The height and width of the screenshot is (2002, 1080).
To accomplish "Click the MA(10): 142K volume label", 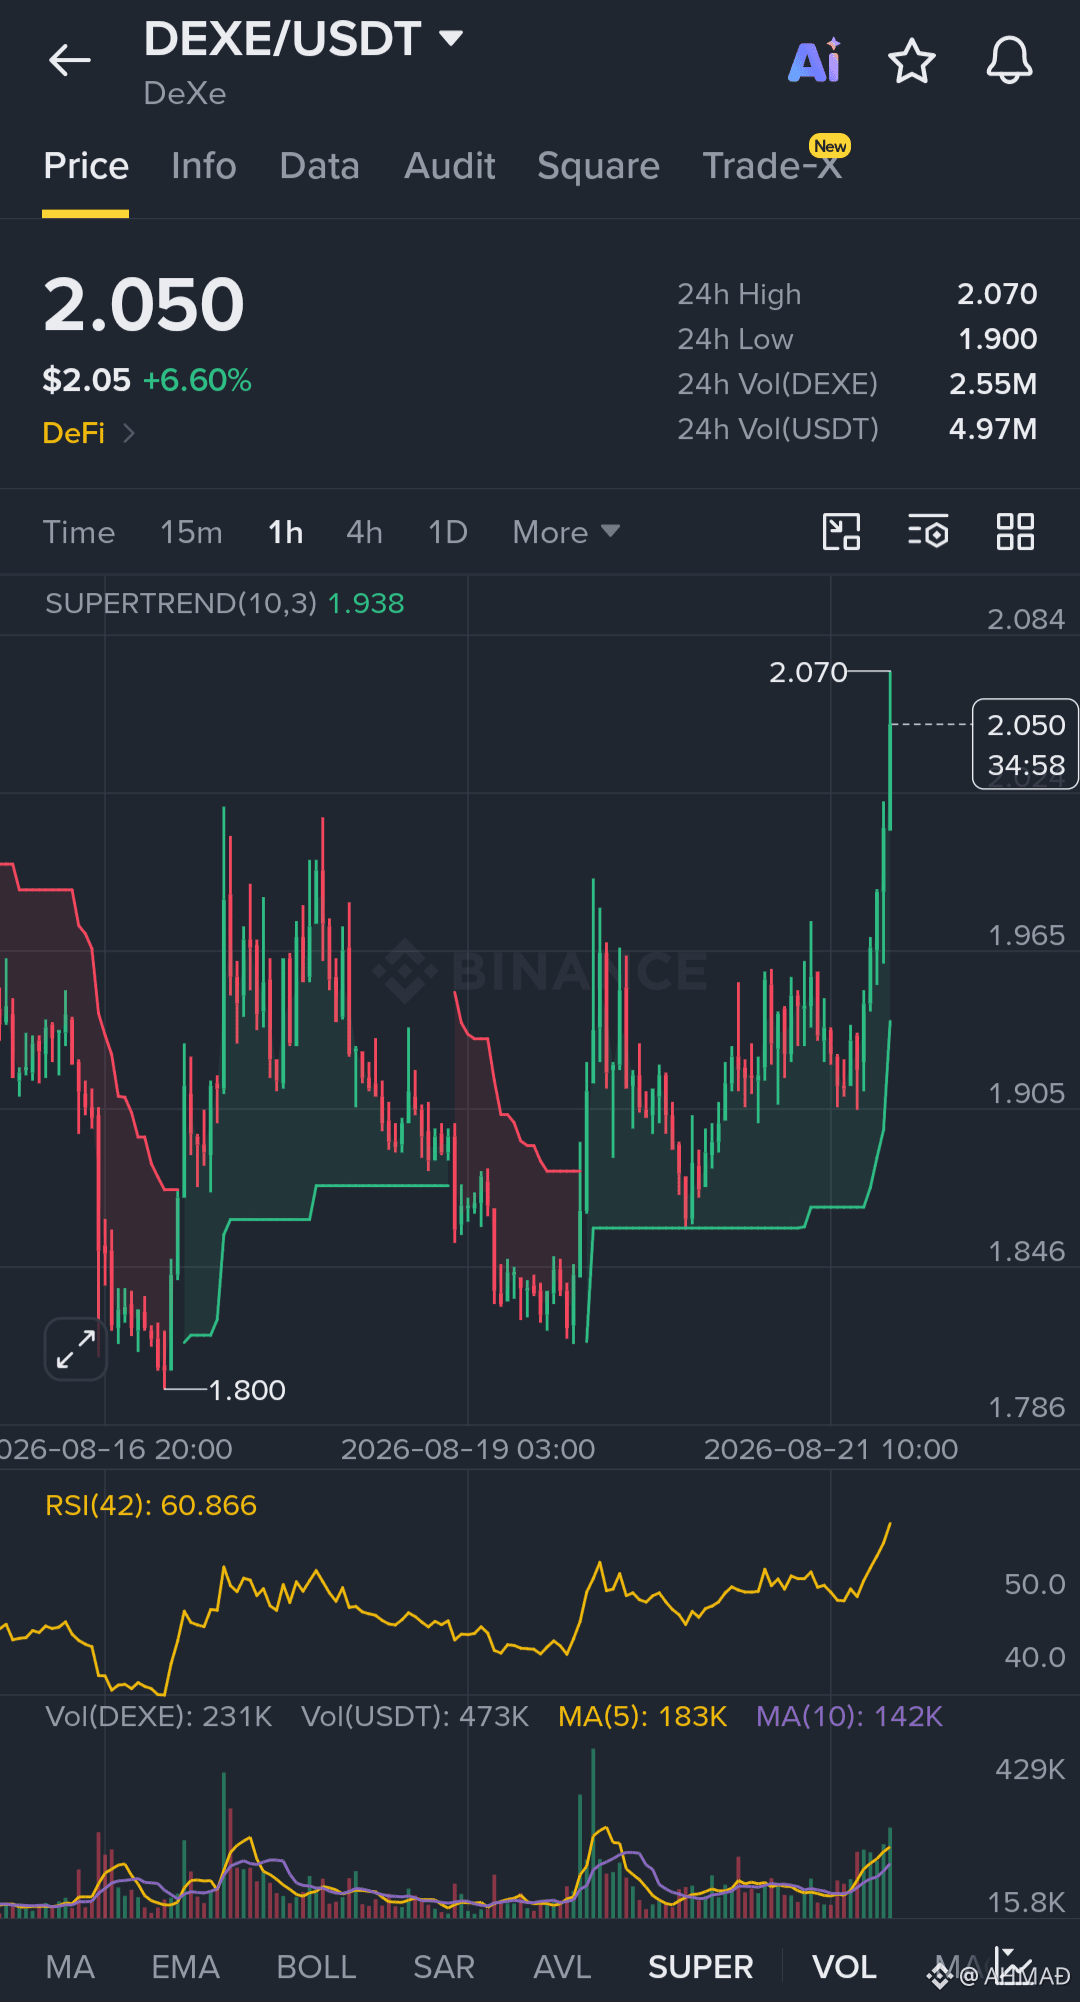I will coord(849,1716).
